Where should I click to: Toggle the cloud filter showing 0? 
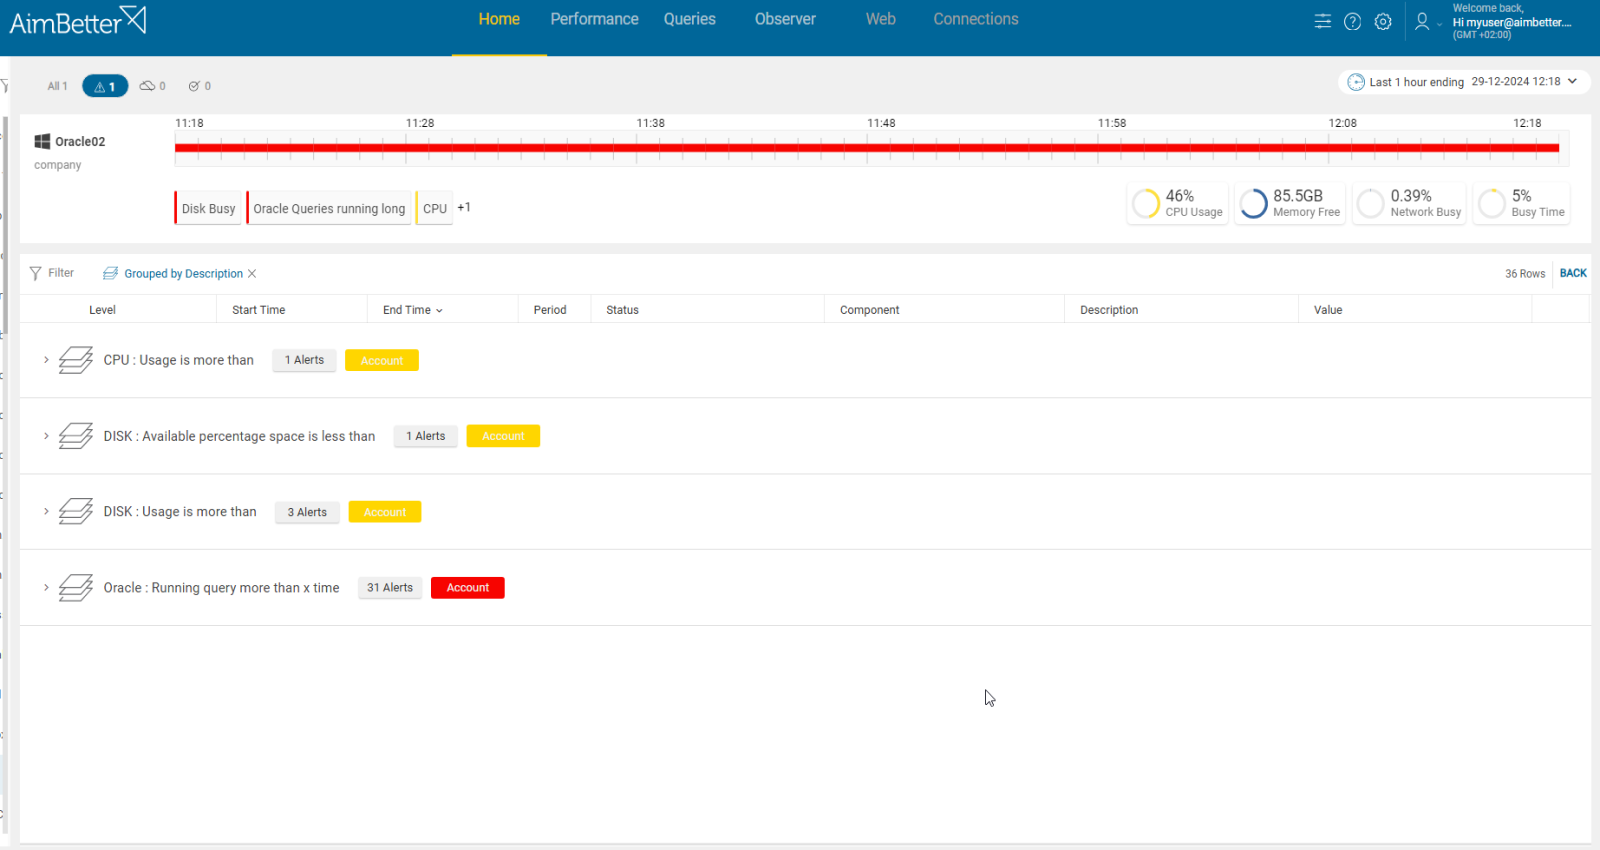pos(152,86)
